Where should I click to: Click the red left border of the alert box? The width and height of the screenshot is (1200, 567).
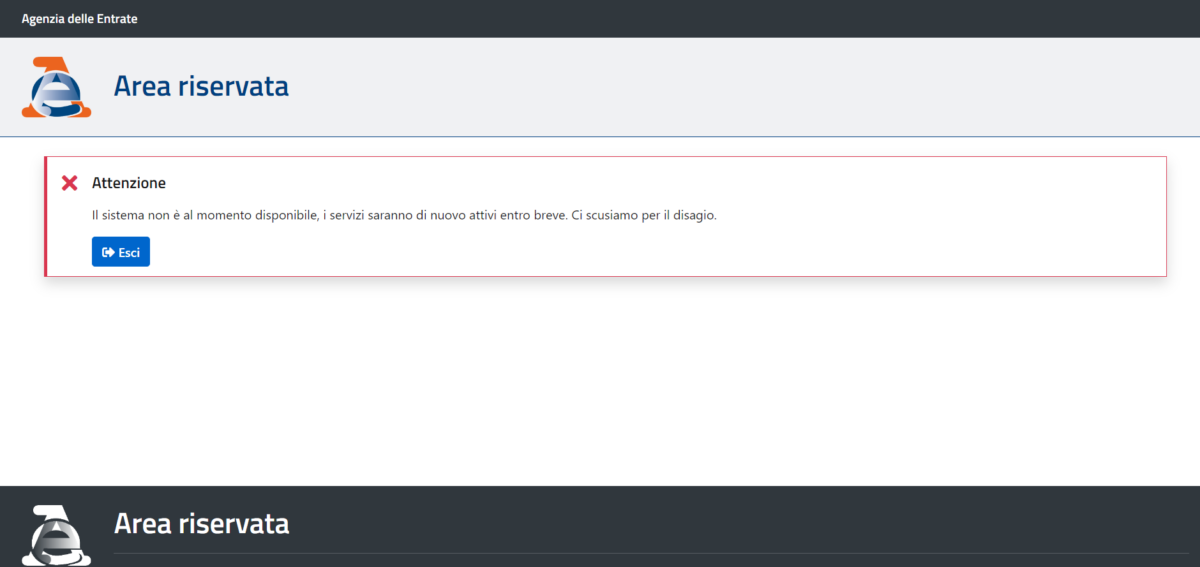point(46,216)
